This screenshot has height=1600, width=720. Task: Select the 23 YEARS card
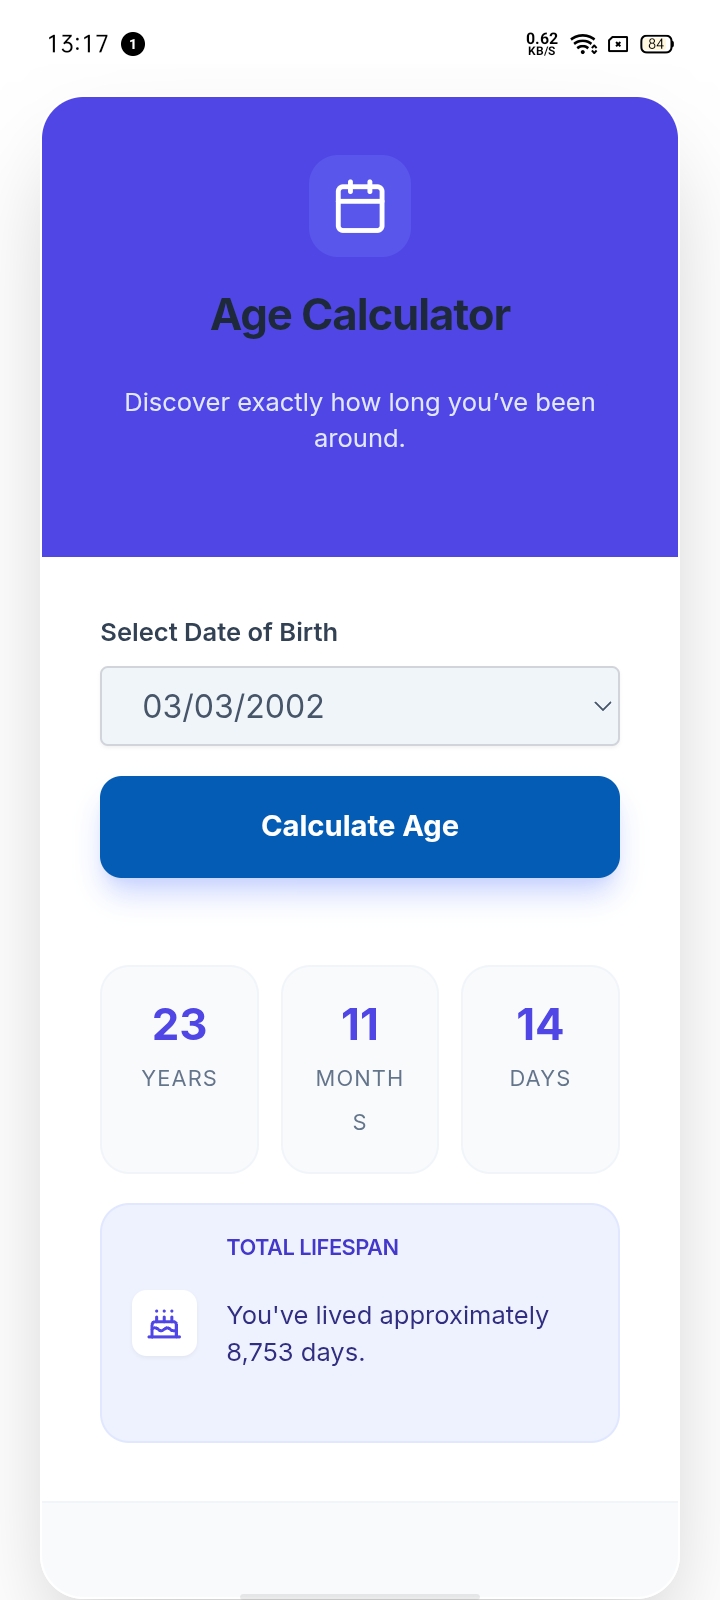pos(179,1069)
